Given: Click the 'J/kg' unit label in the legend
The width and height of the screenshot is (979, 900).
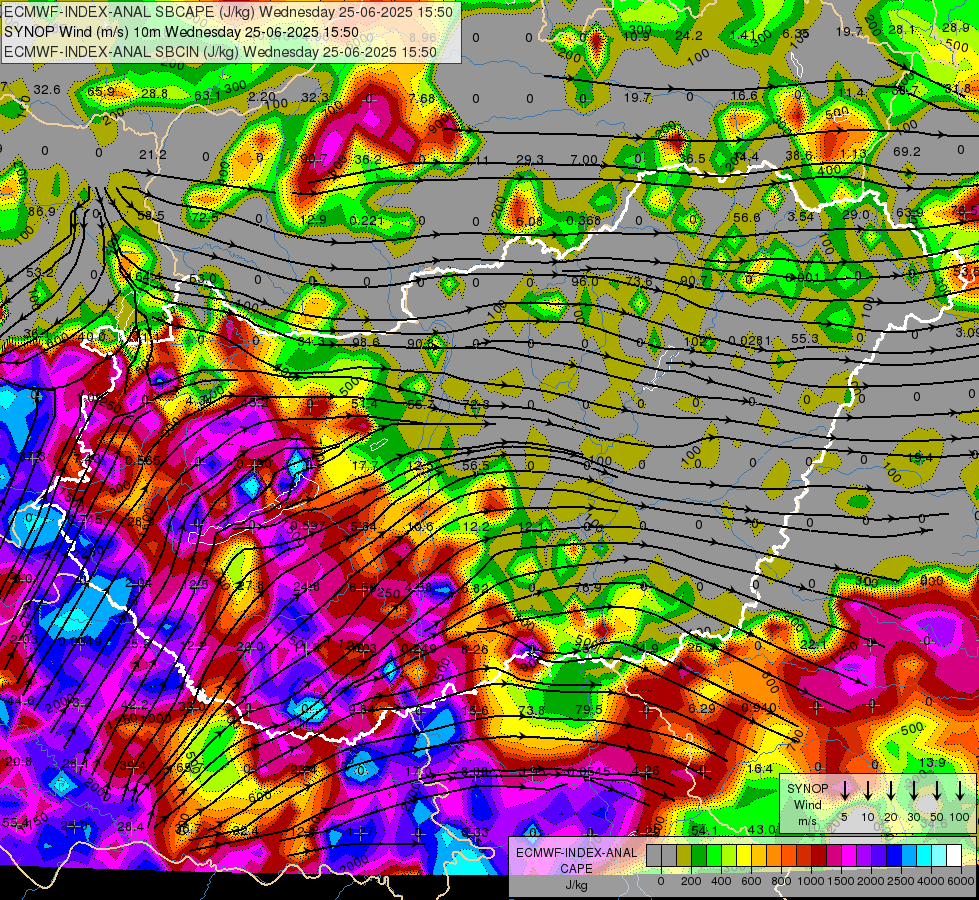Looking at the screenshot, I should [x=576, y=885].
